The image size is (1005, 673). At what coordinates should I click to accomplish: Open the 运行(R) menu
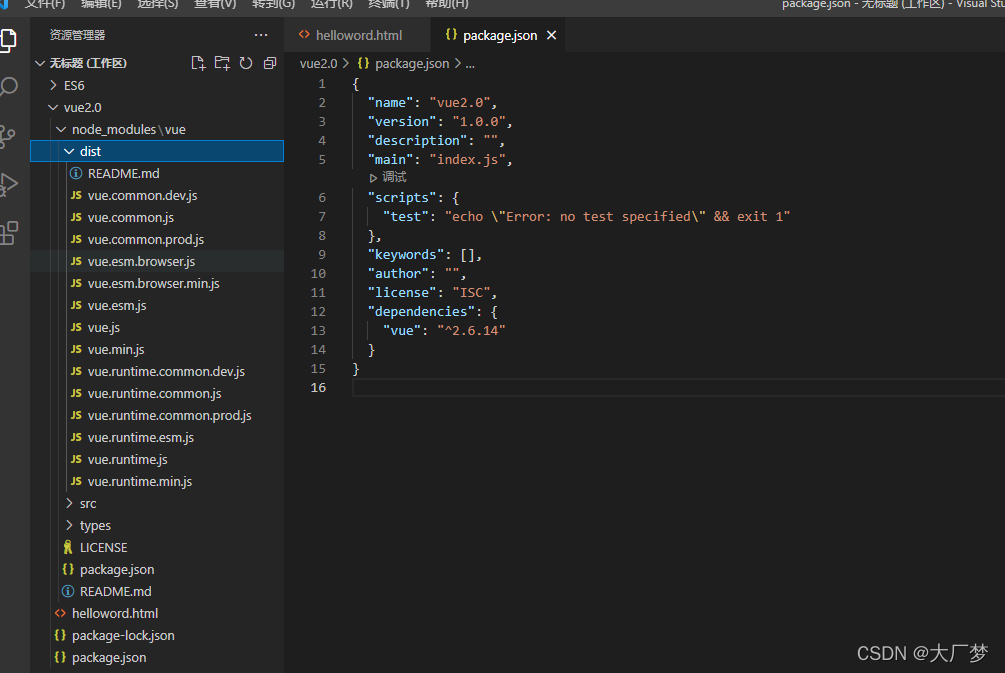pos(330,6)
